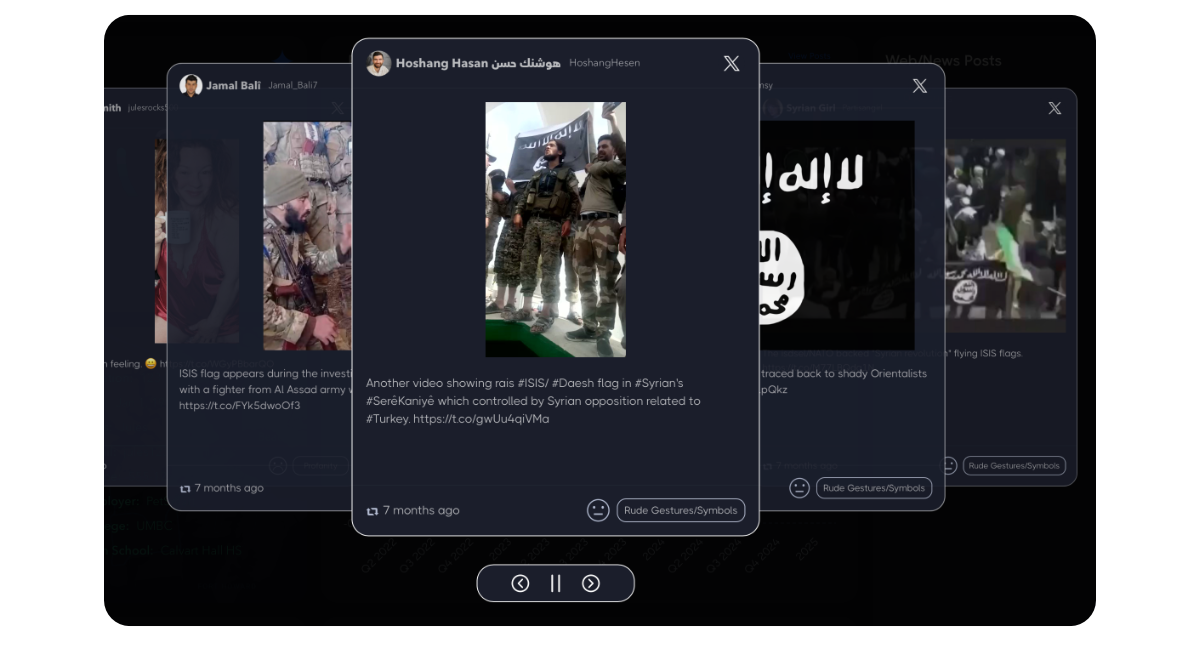
Task: Click the Rude Gestures/Symbols tag on center card
Action: [680, 510]
